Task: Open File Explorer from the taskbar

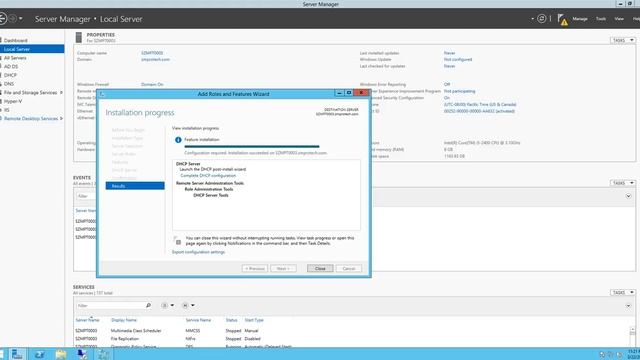Action: pos(61,354)
